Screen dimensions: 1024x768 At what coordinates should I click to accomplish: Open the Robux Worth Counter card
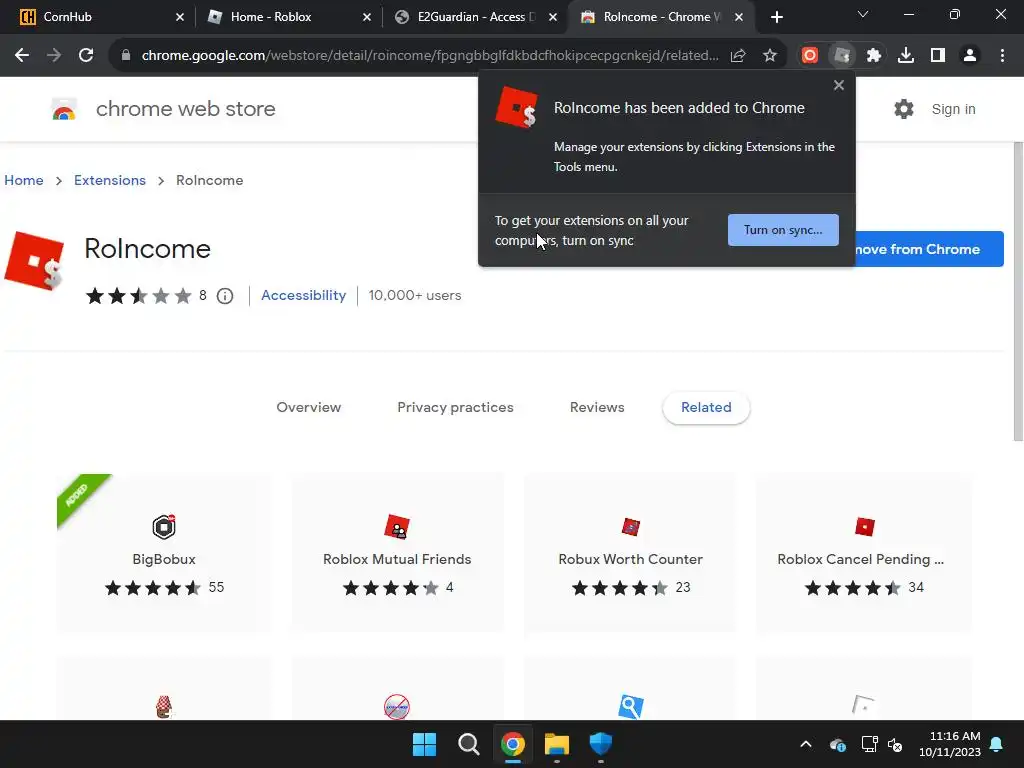point(630,553)
